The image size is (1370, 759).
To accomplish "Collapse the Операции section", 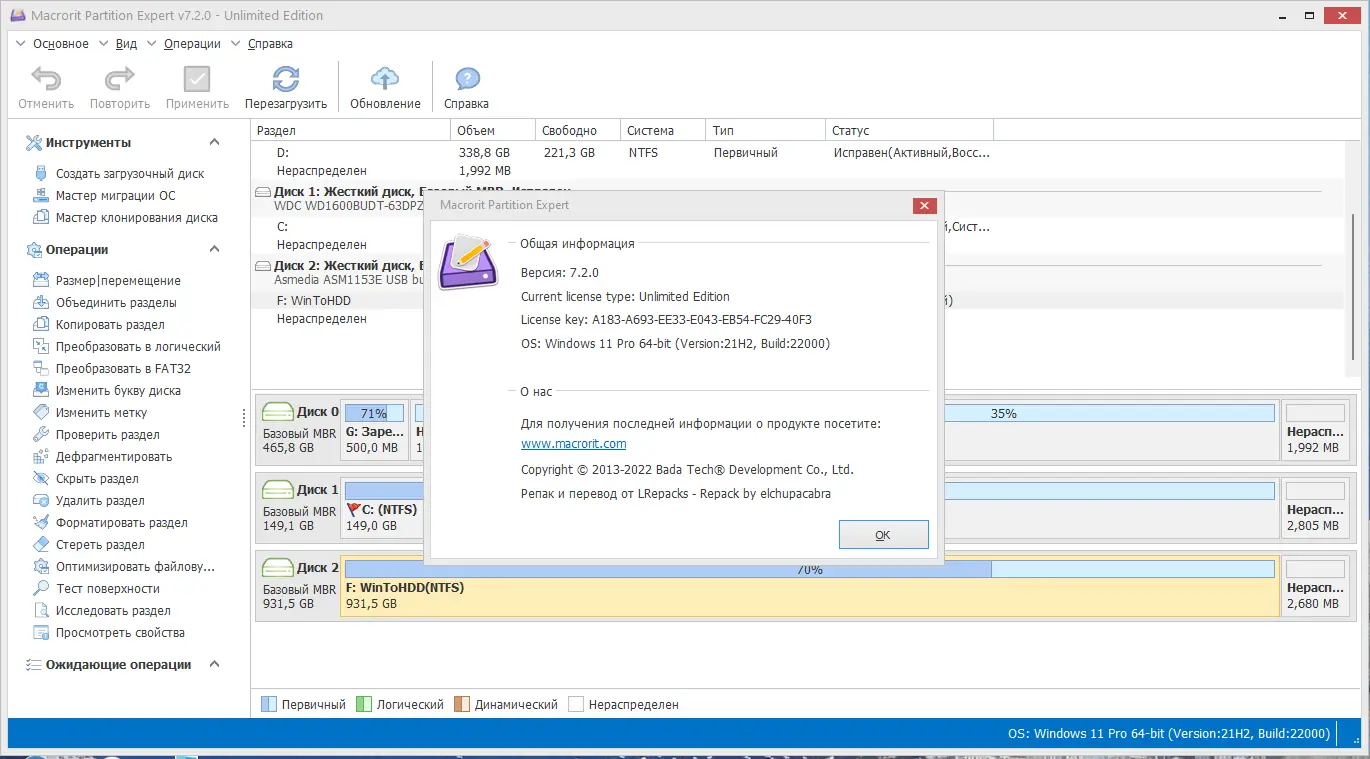I will click(213, 248).
